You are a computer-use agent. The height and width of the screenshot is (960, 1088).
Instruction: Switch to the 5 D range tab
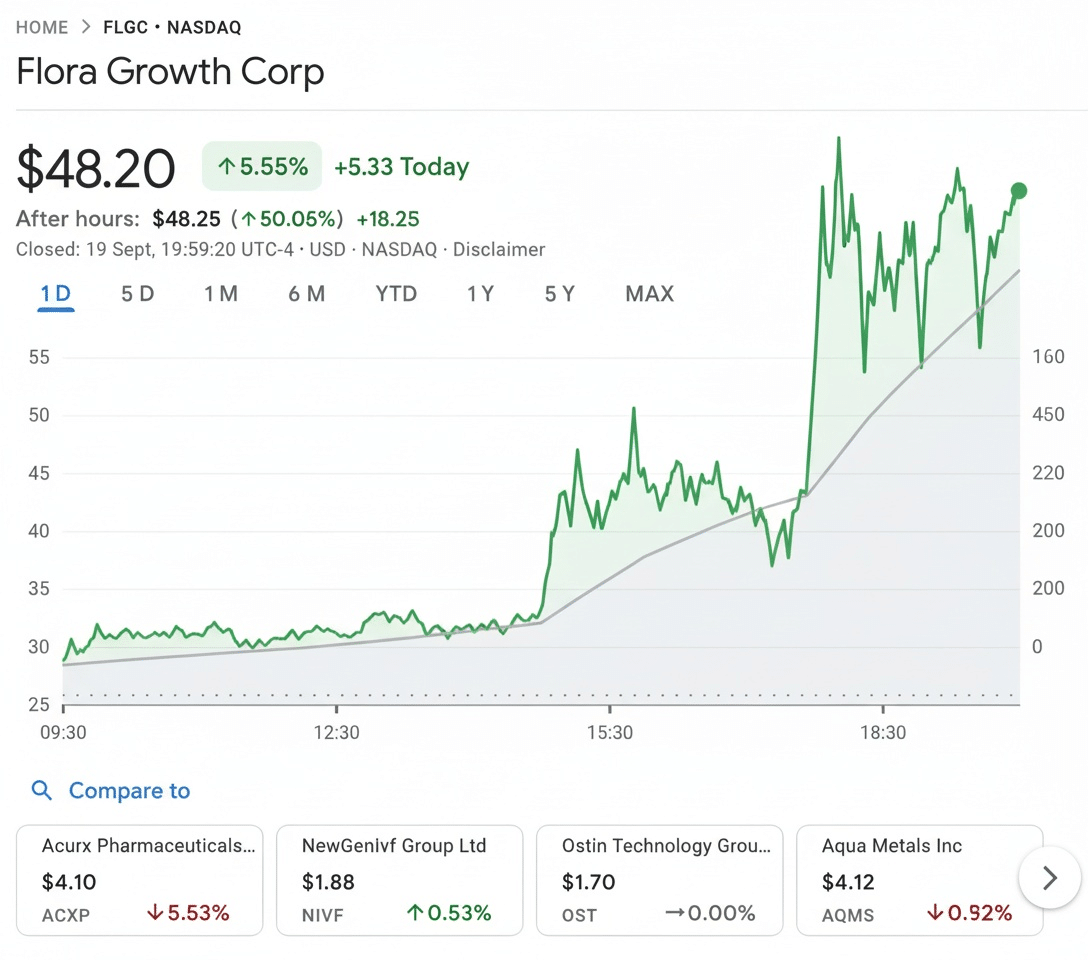coord(138,294)
